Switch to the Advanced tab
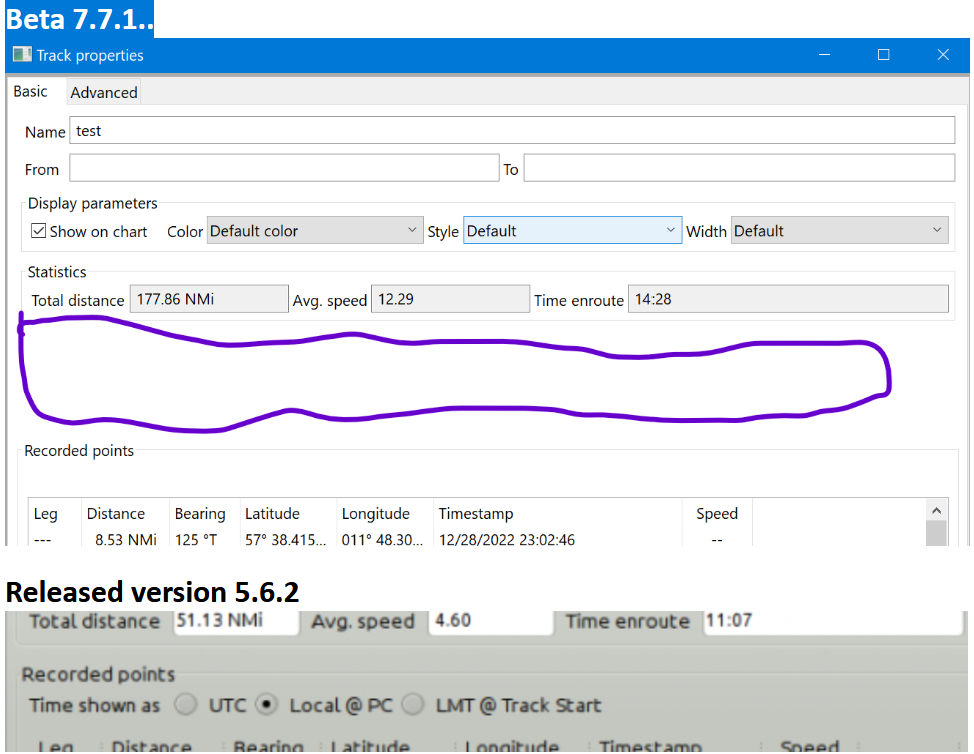 pyautogui.click(x=103, y=92)
